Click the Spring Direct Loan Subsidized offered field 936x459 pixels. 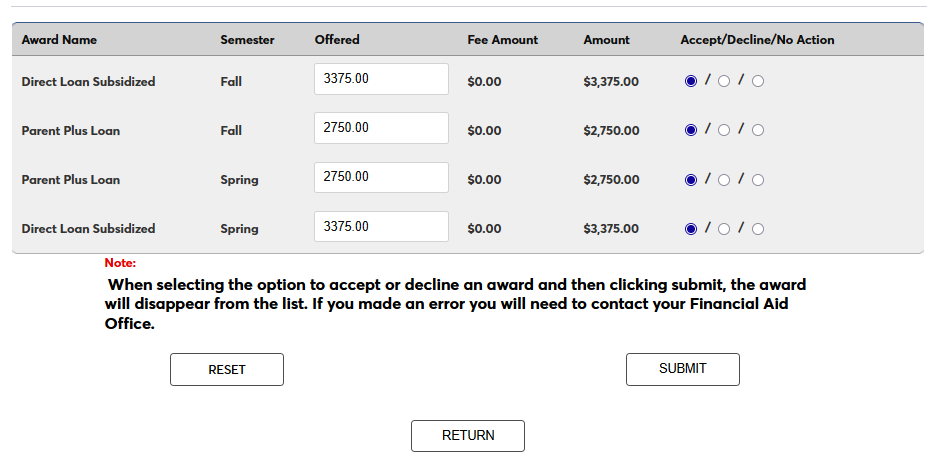(x=381, y=227)
